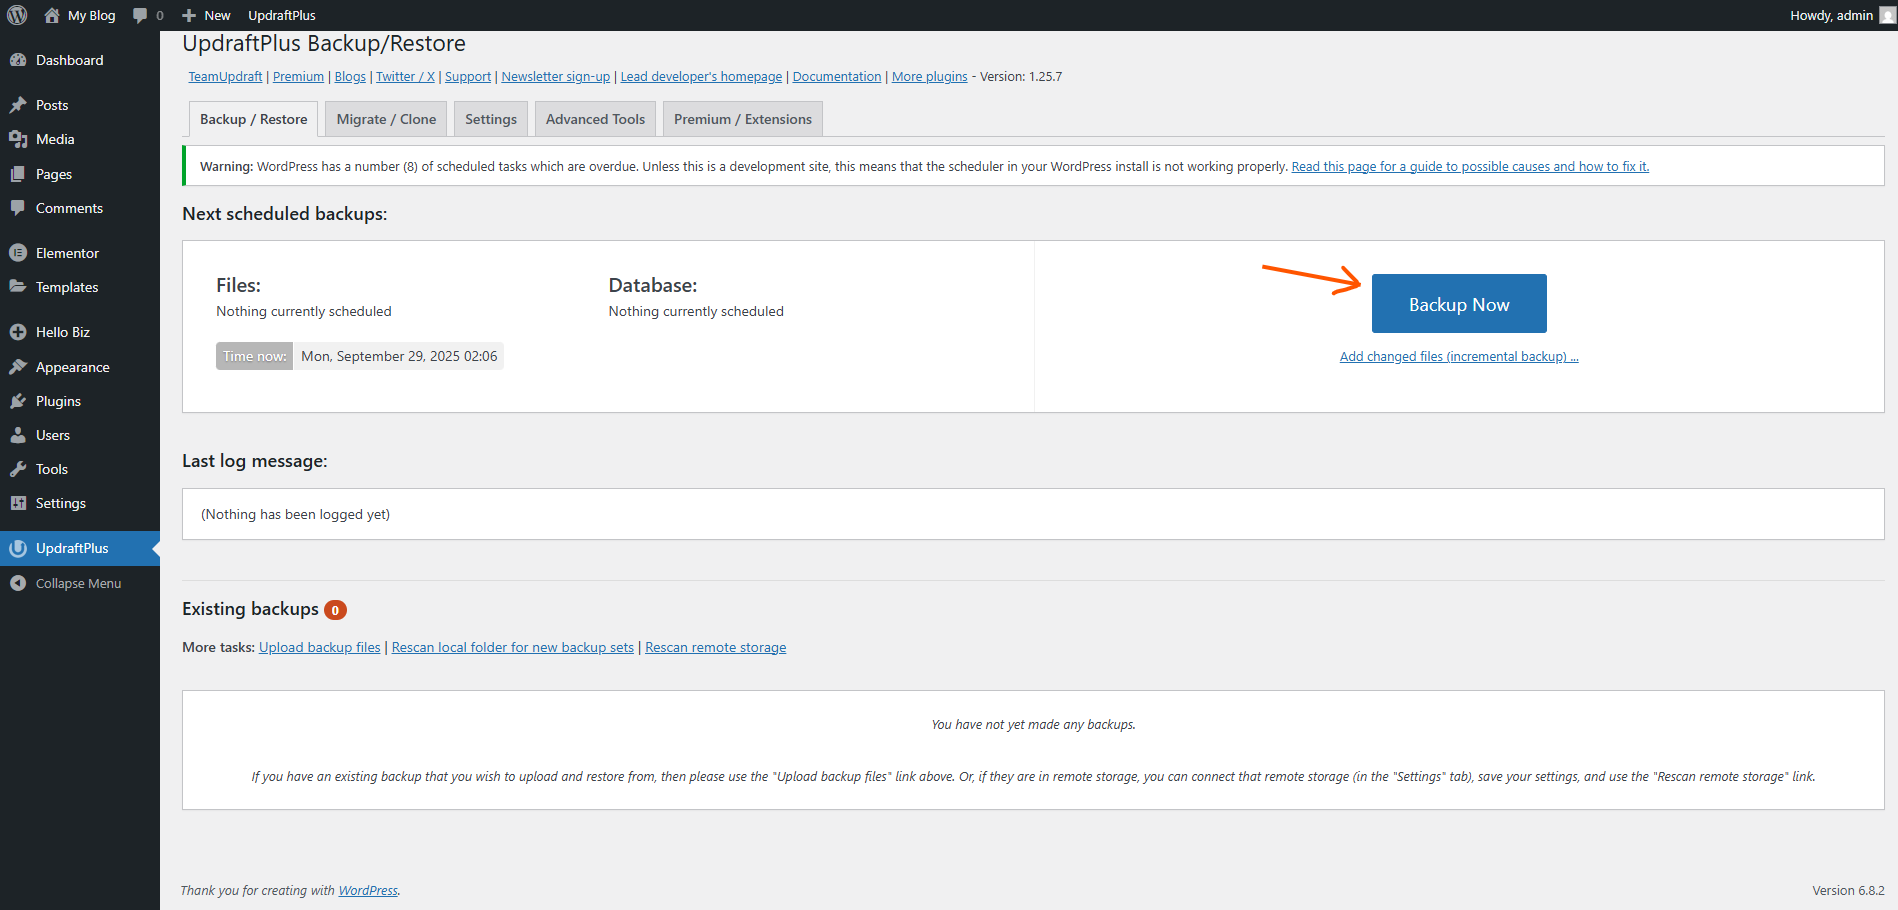The width and height of the screenshot is (1898, 910).
Task: Open the comments bubble icon in admin bar
Action: [141, 15]
